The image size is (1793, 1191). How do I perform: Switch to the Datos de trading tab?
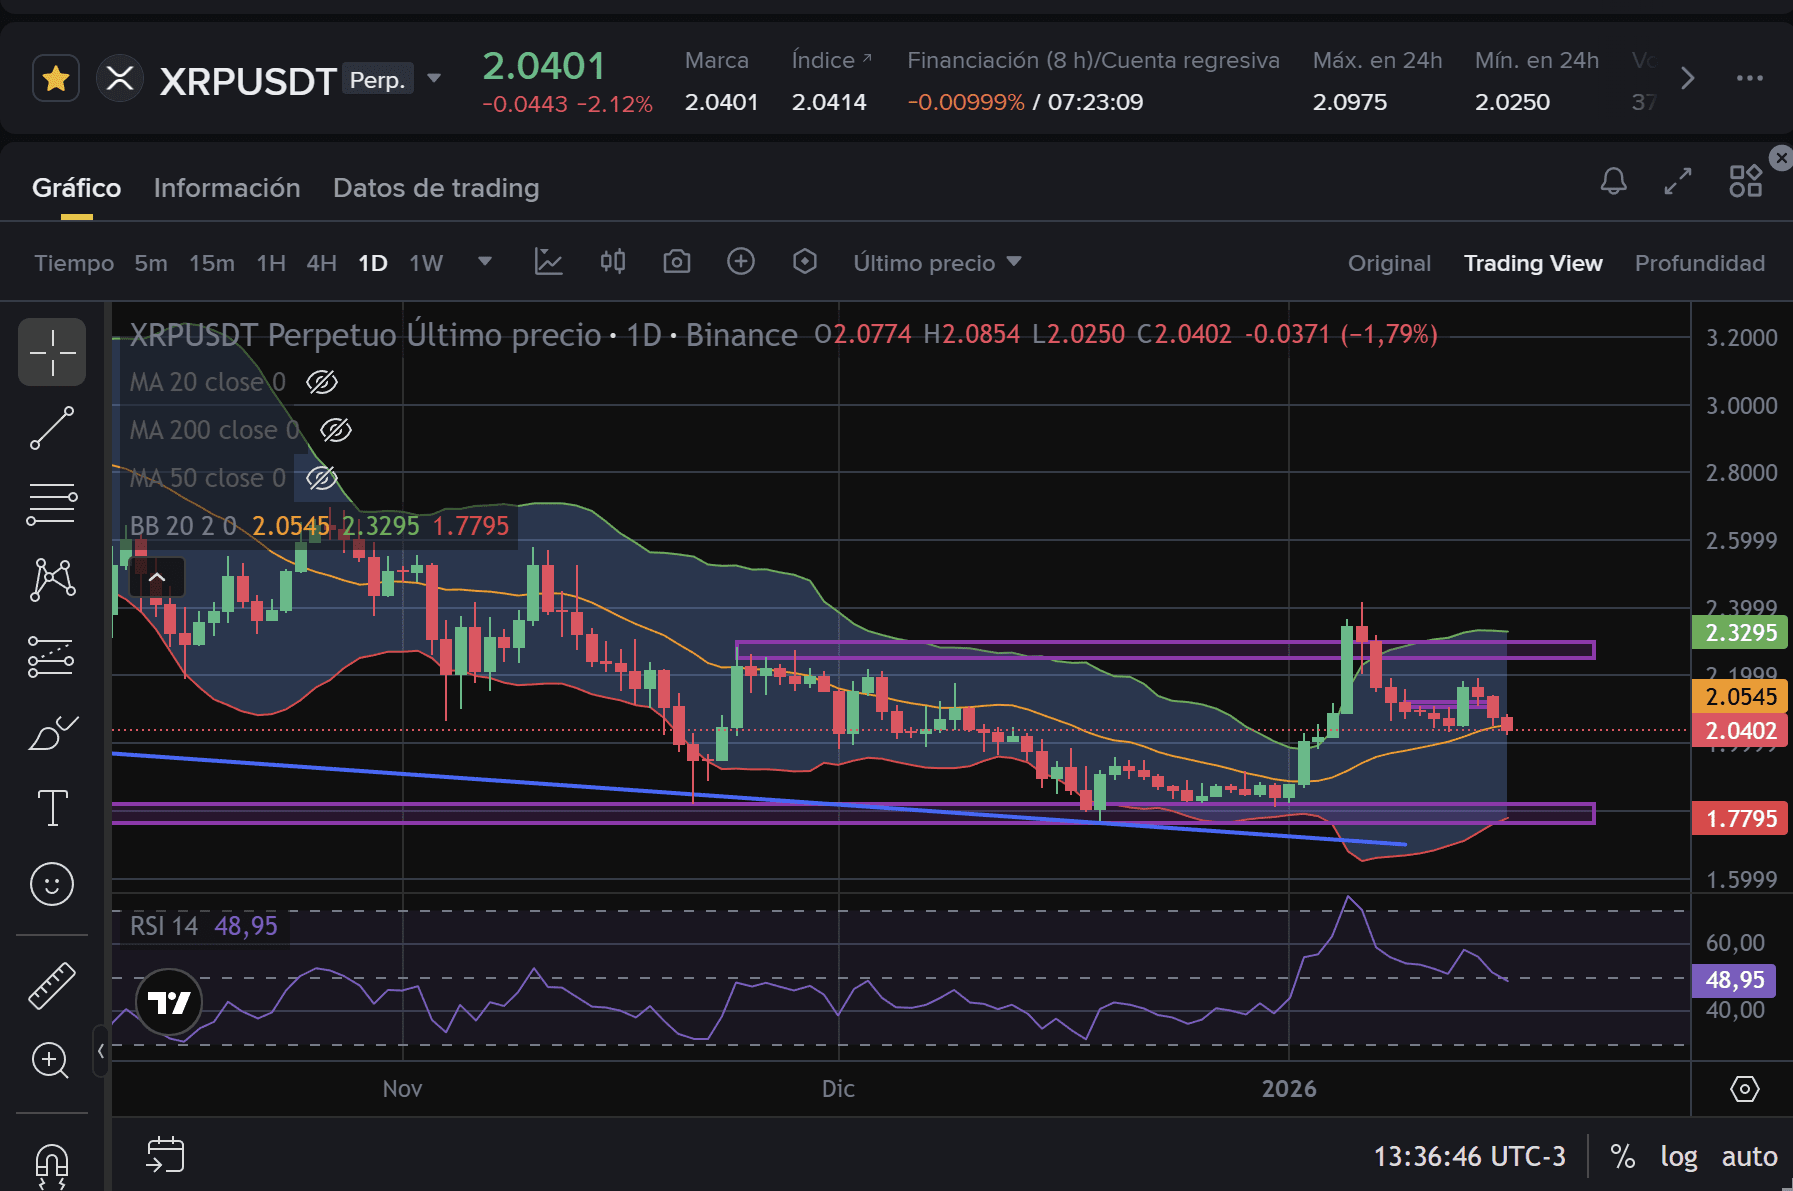(x=436, y=188)
